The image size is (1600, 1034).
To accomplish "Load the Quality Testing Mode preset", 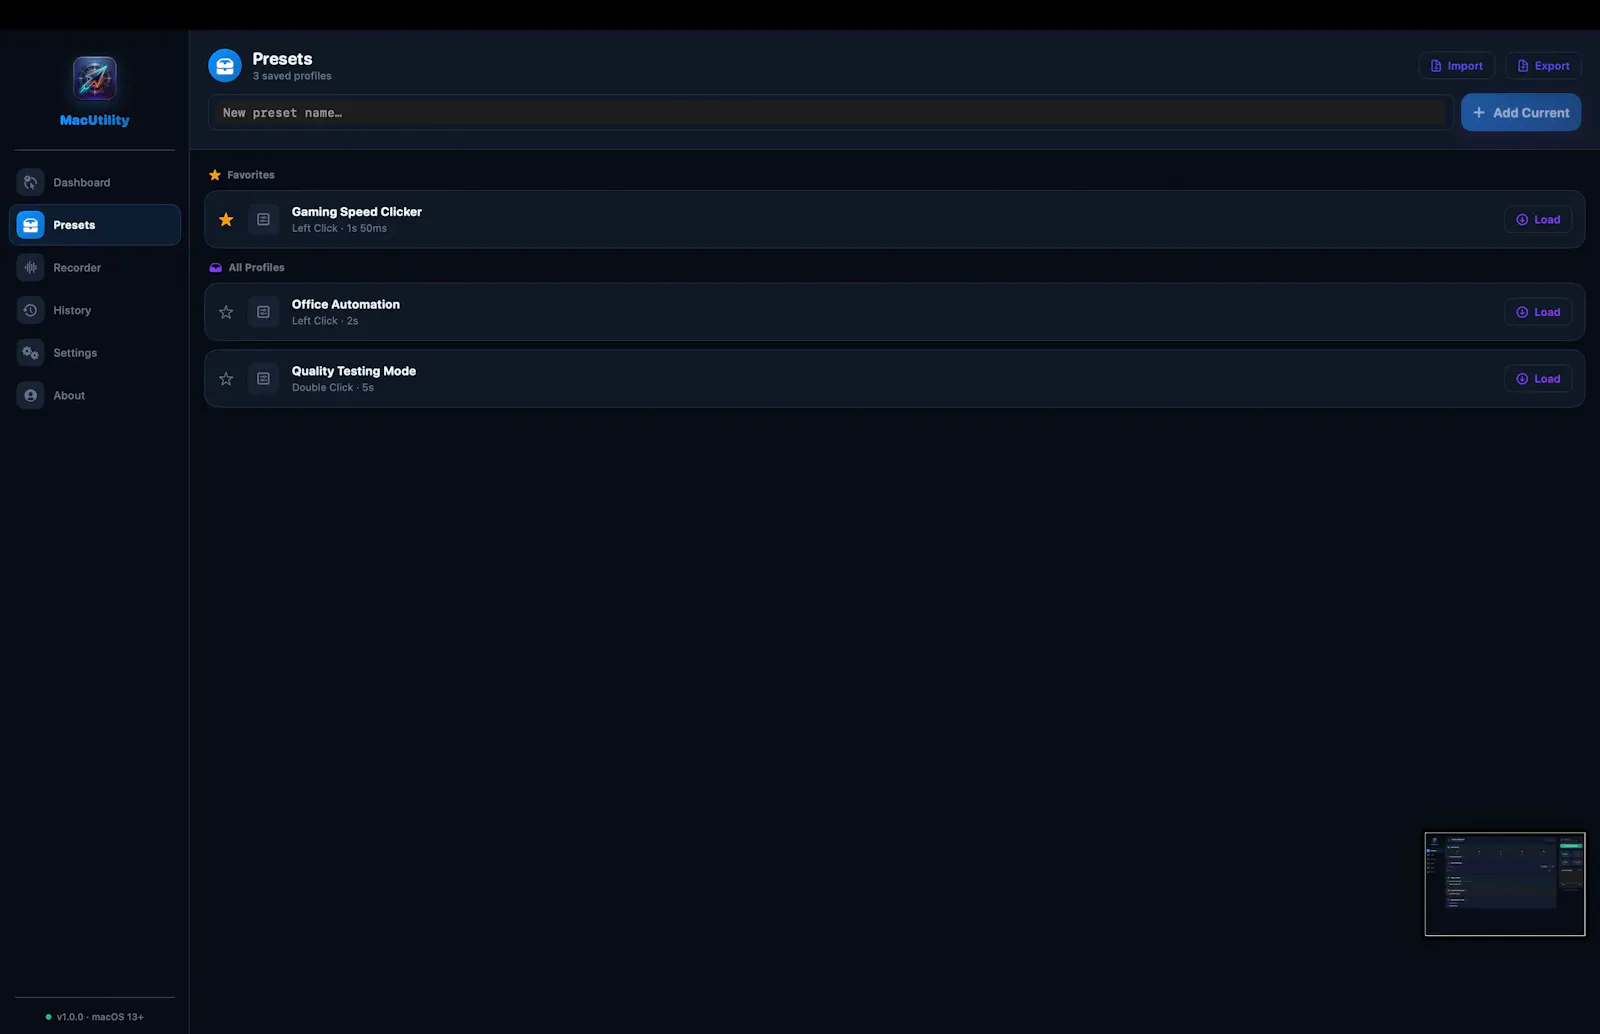I will click(x=1538, y=379).
